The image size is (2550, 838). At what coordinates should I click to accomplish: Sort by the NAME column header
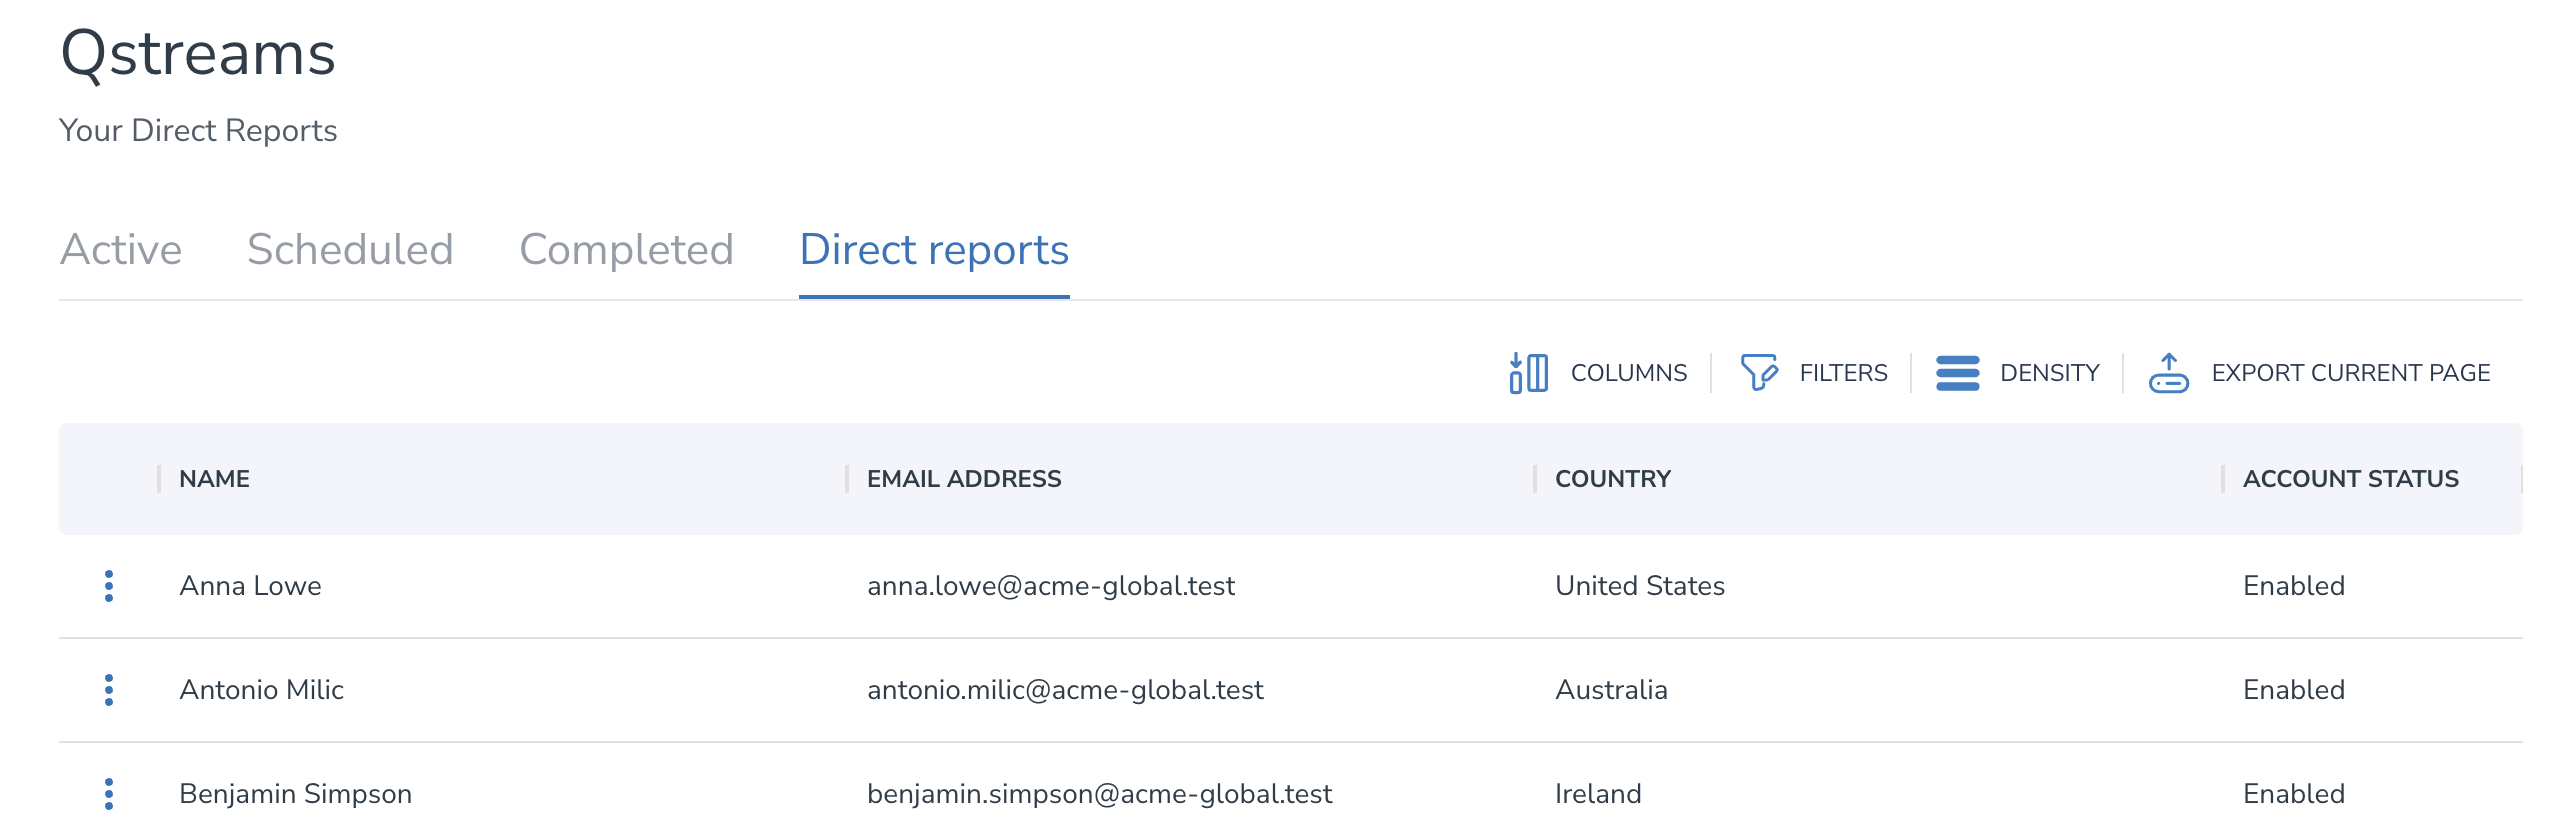[214, 479]
